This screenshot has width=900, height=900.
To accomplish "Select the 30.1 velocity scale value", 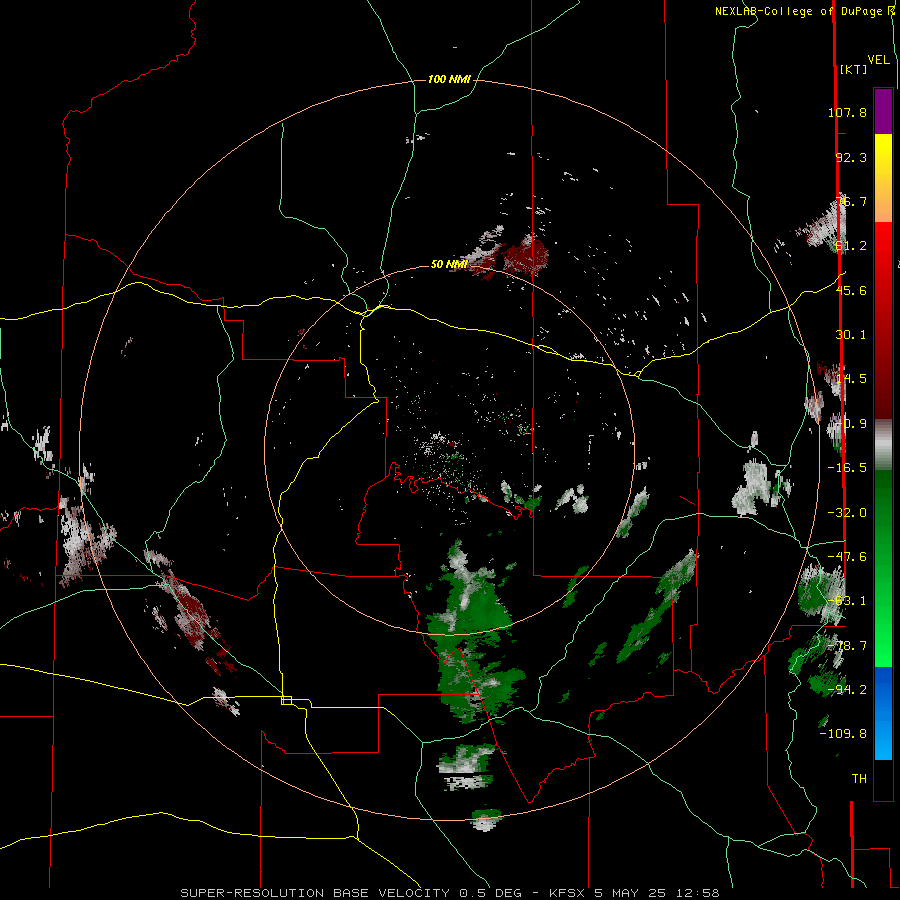I will pyautogui.click(x=851, y=335).
